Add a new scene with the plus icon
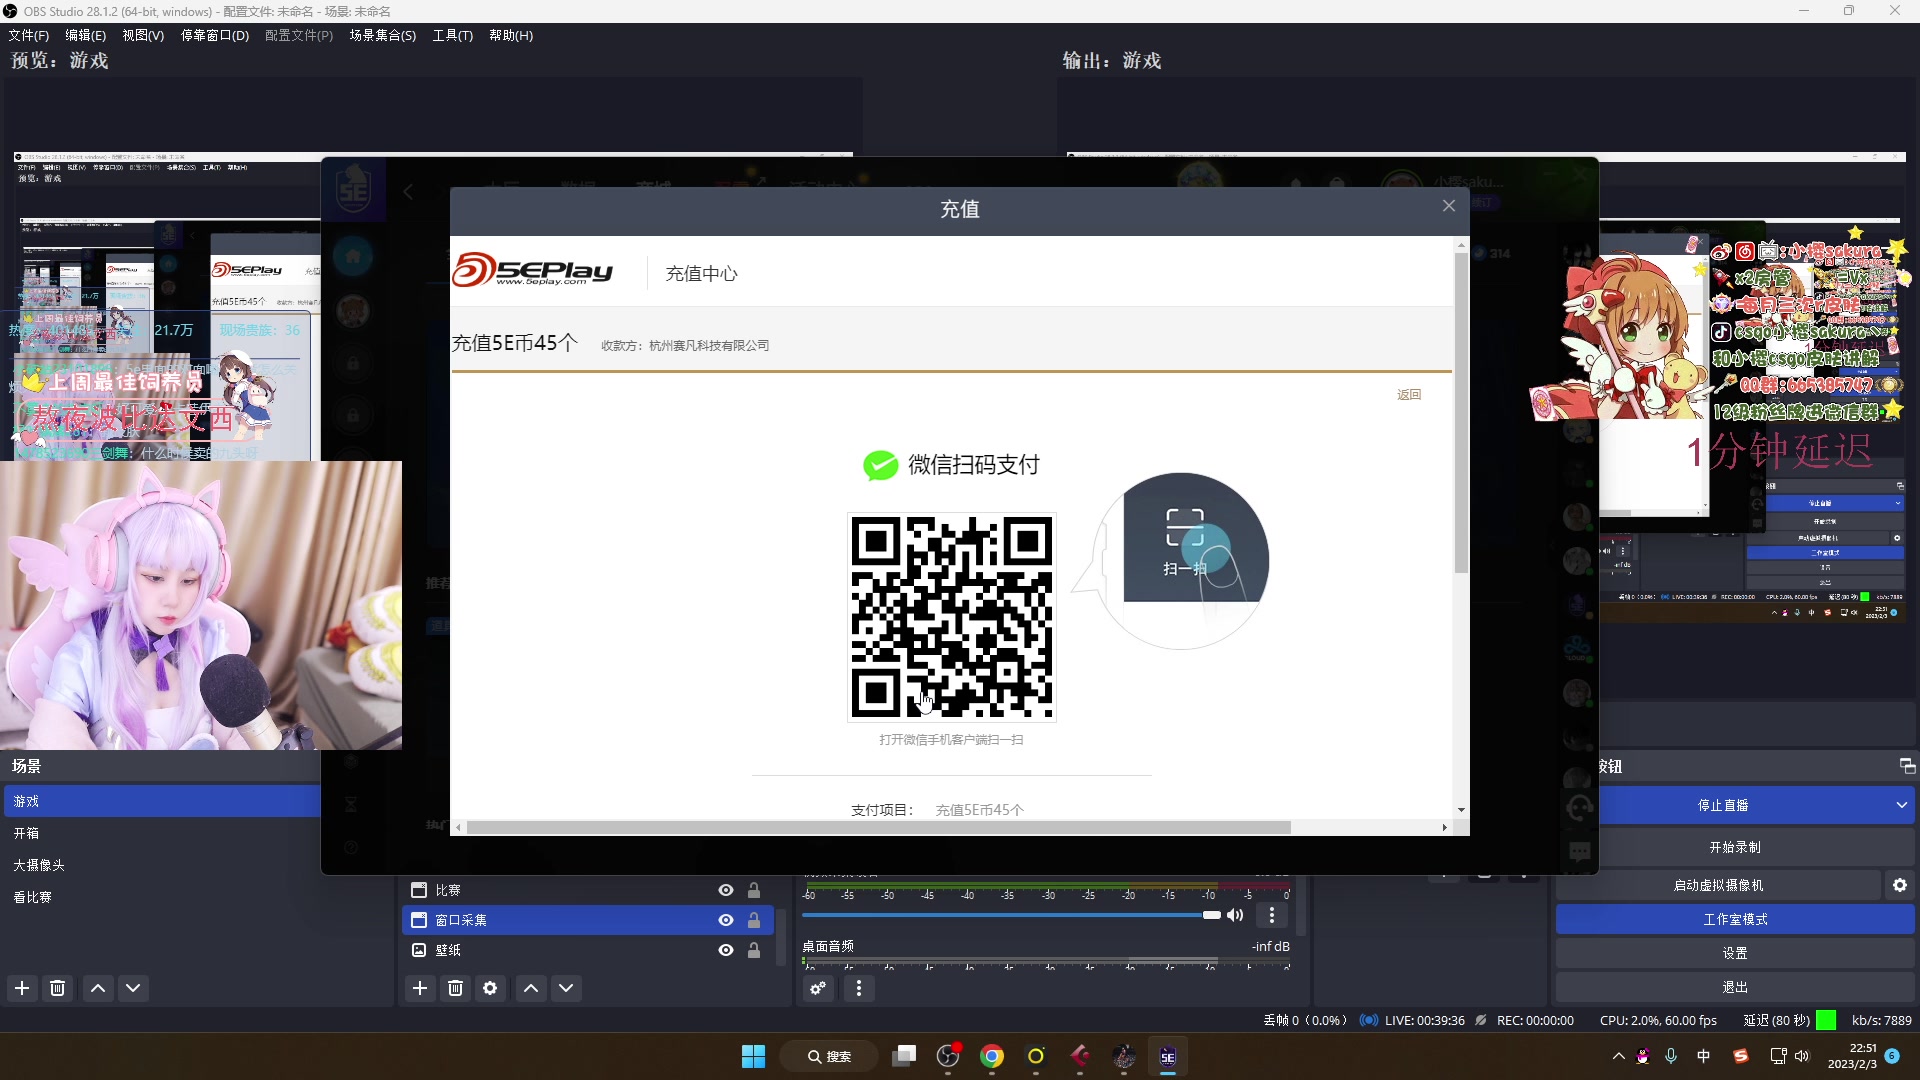The height and width of the screenshot is (1080, 1920). [x=22, y=988]
